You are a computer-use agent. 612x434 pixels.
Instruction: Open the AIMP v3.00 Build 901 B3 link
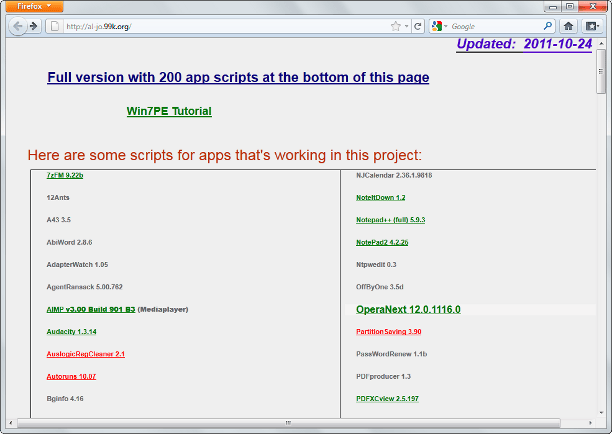[x=91, y=309]
